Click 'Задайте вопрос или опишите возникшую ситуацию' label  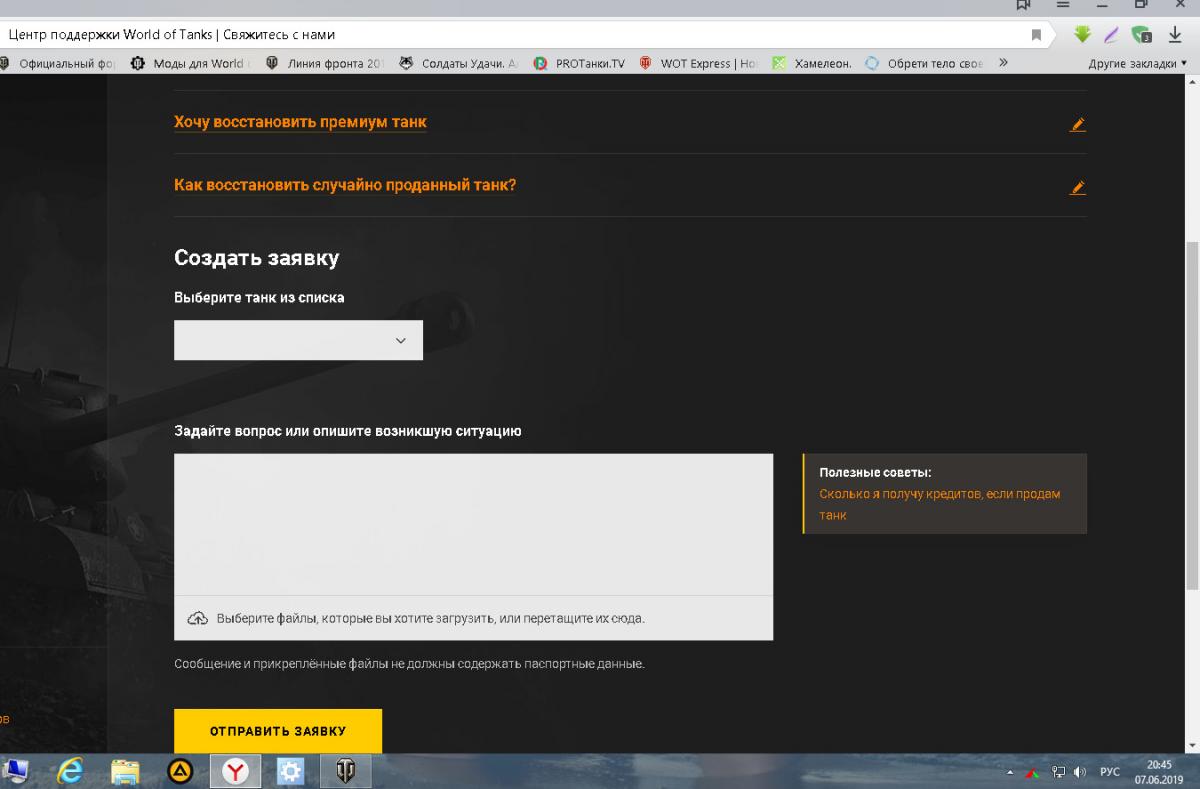pyautogui.click(x=348, y=432)
